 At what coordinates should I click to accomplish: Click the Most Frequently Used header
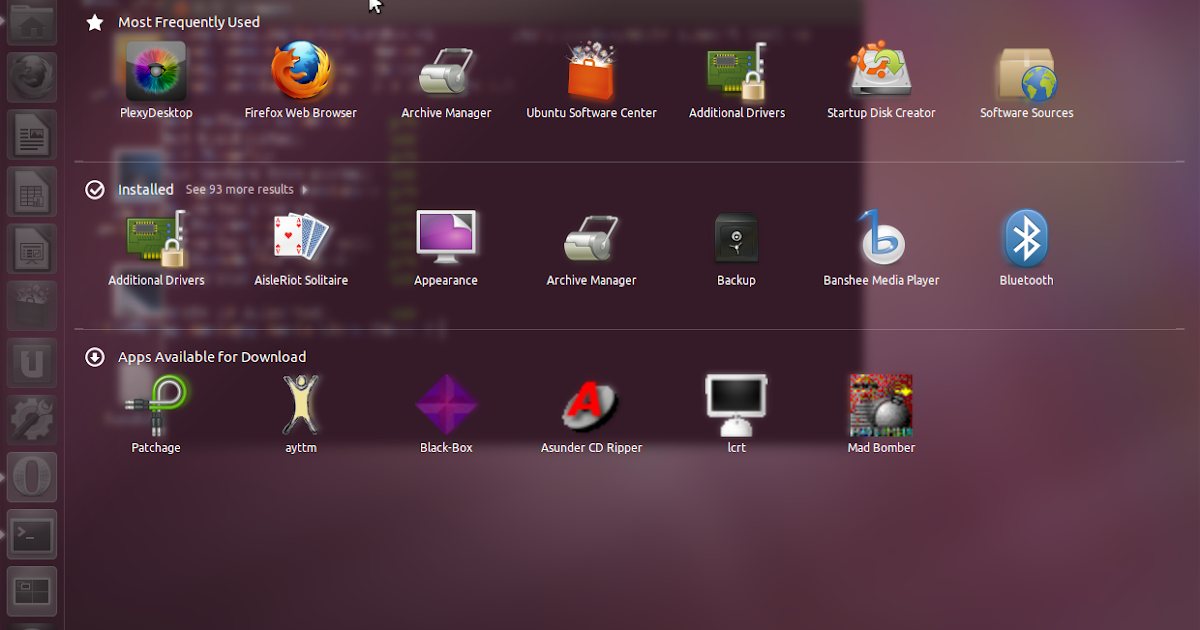click(x=189, y=22)
